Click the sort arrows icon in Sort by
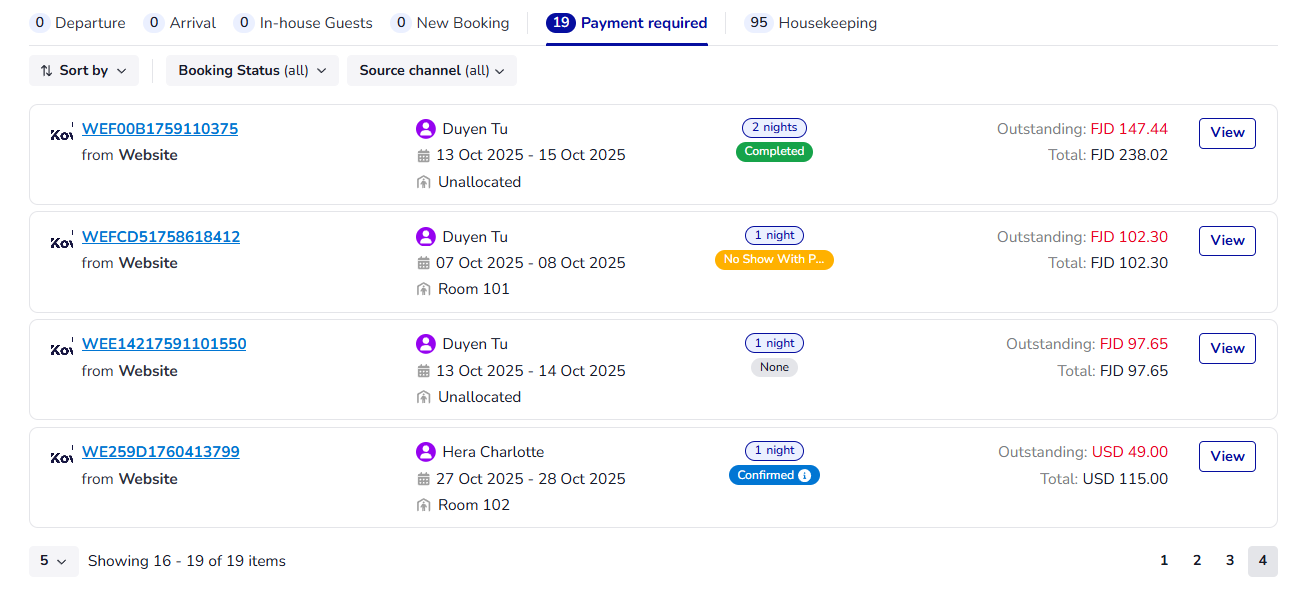 [x=47, y=71]
